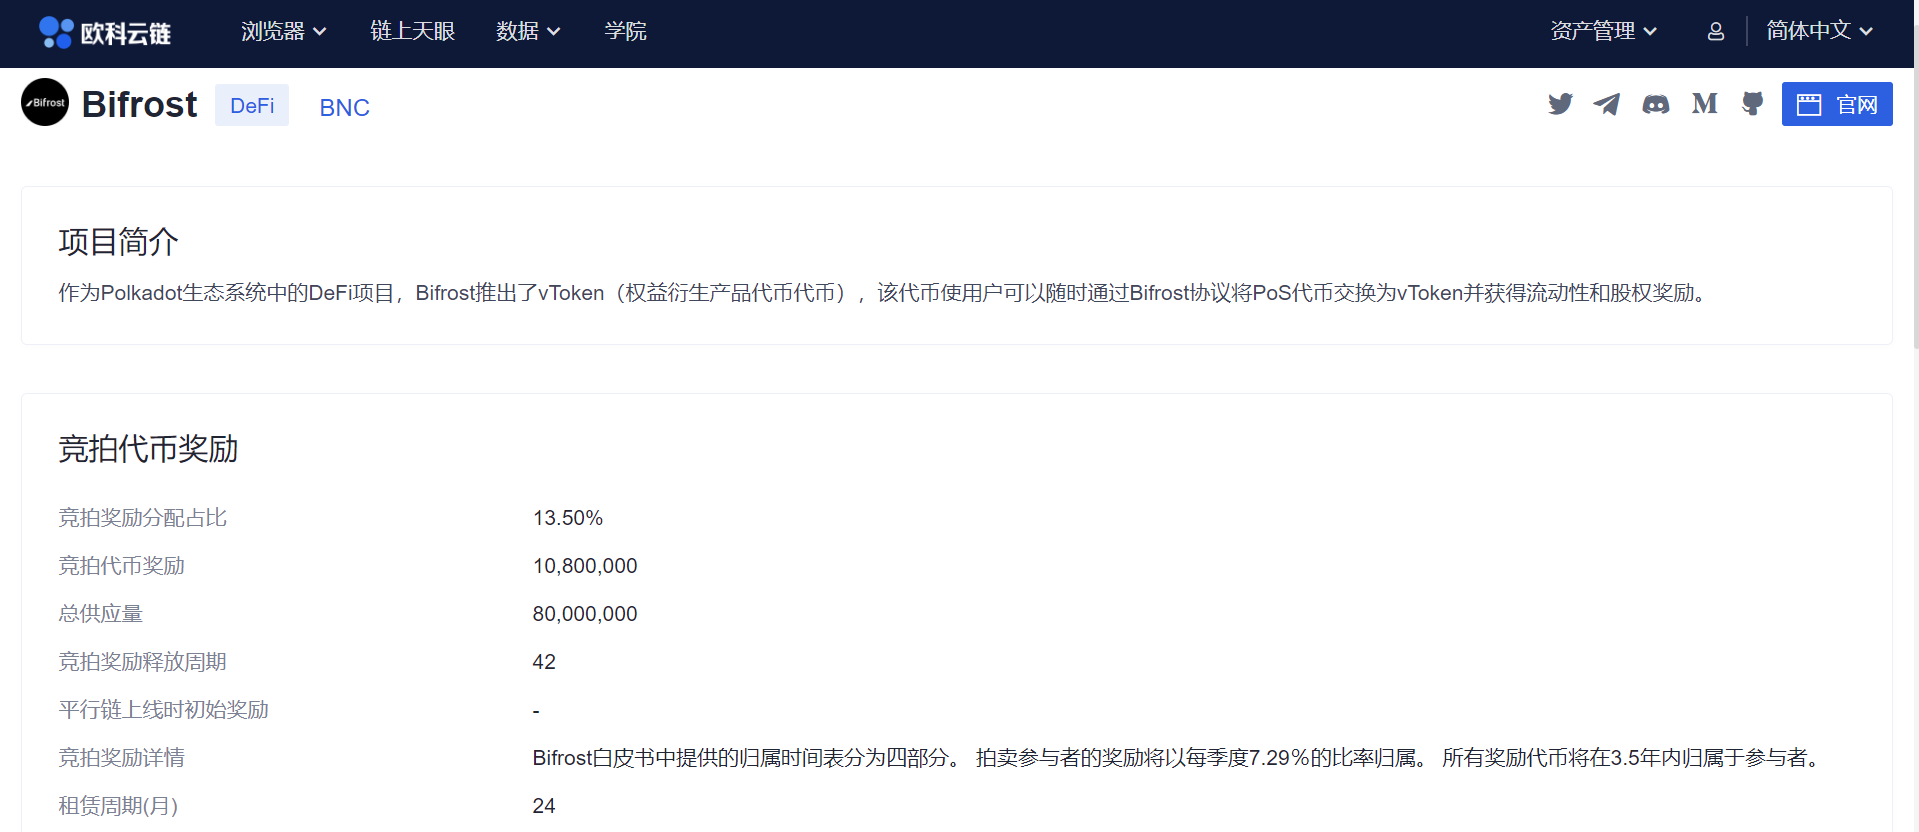Open the 学院 menu item

tap(625, 32)
